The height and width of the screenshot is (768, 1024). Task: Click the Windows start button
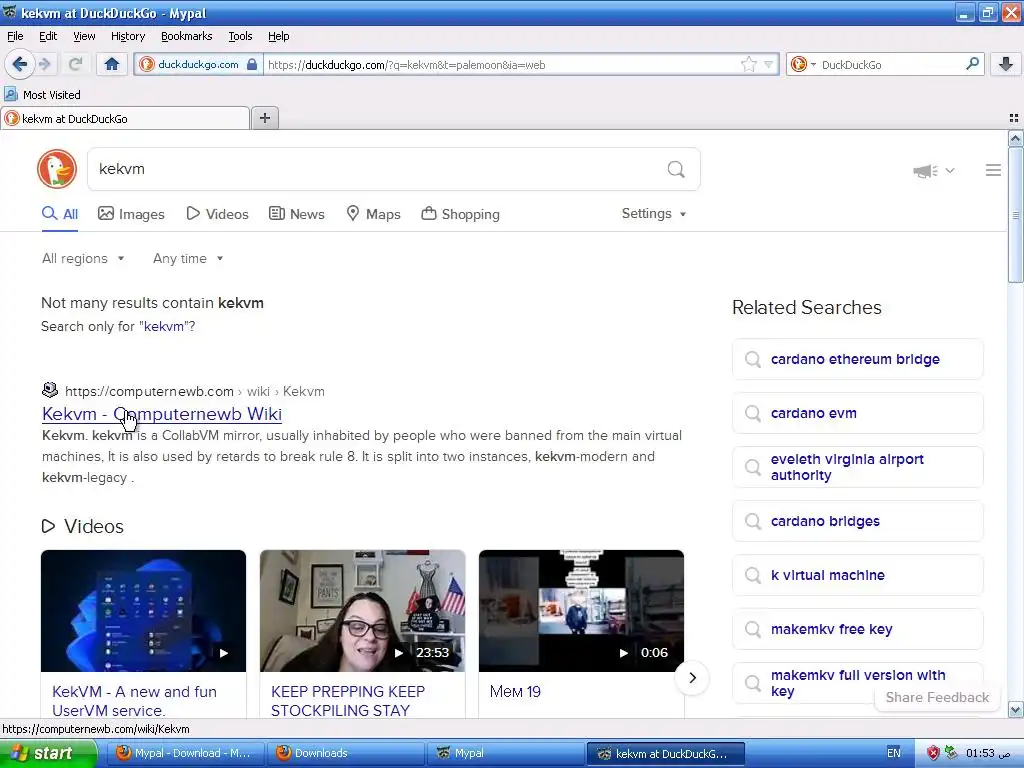click(47, 753)
